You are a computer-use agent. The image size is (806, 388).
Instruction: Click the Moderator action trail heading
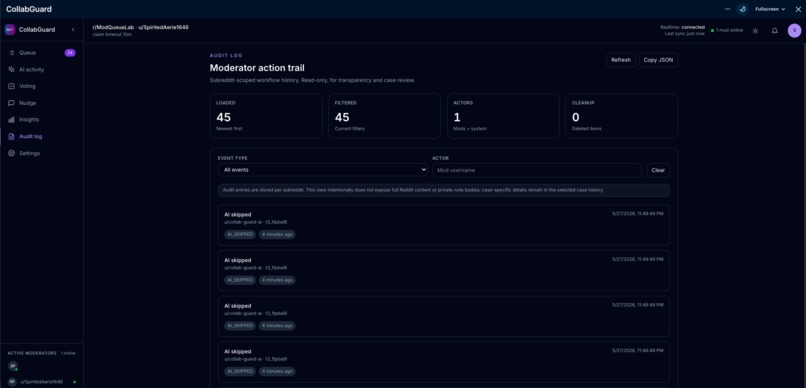coord(257,68)
